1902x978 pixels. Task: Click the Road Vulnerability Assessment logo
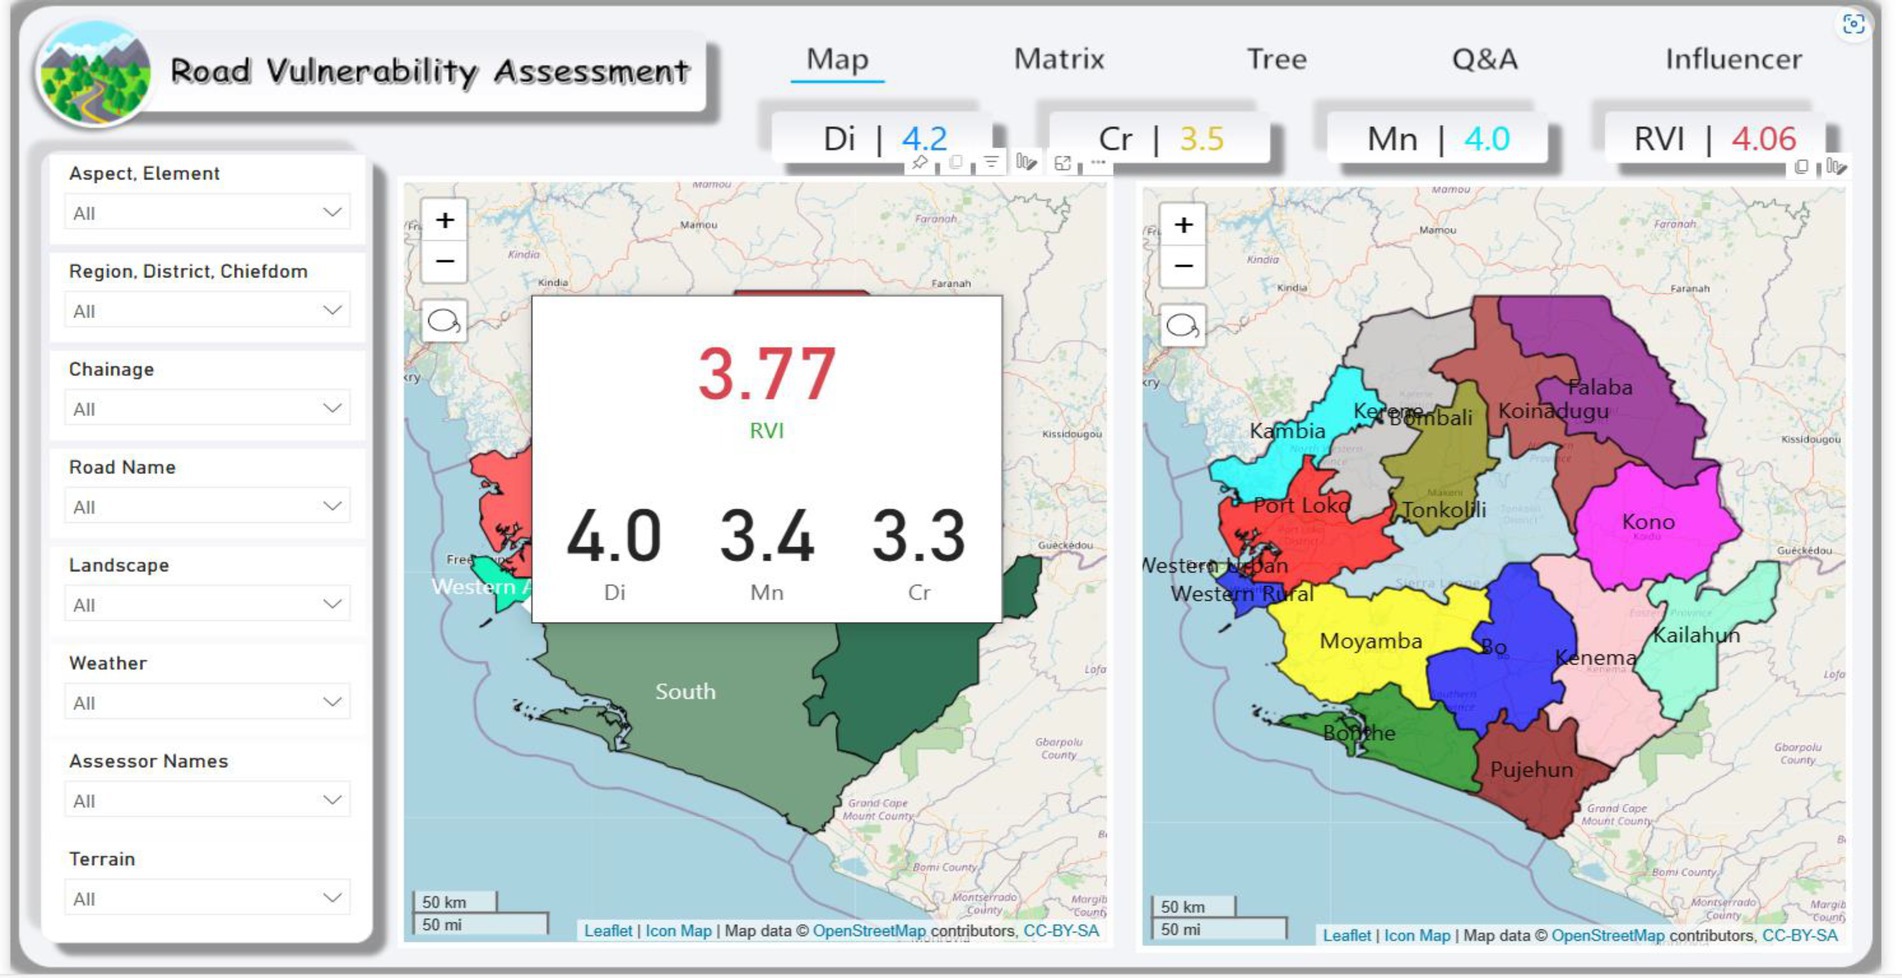(93, 74)
